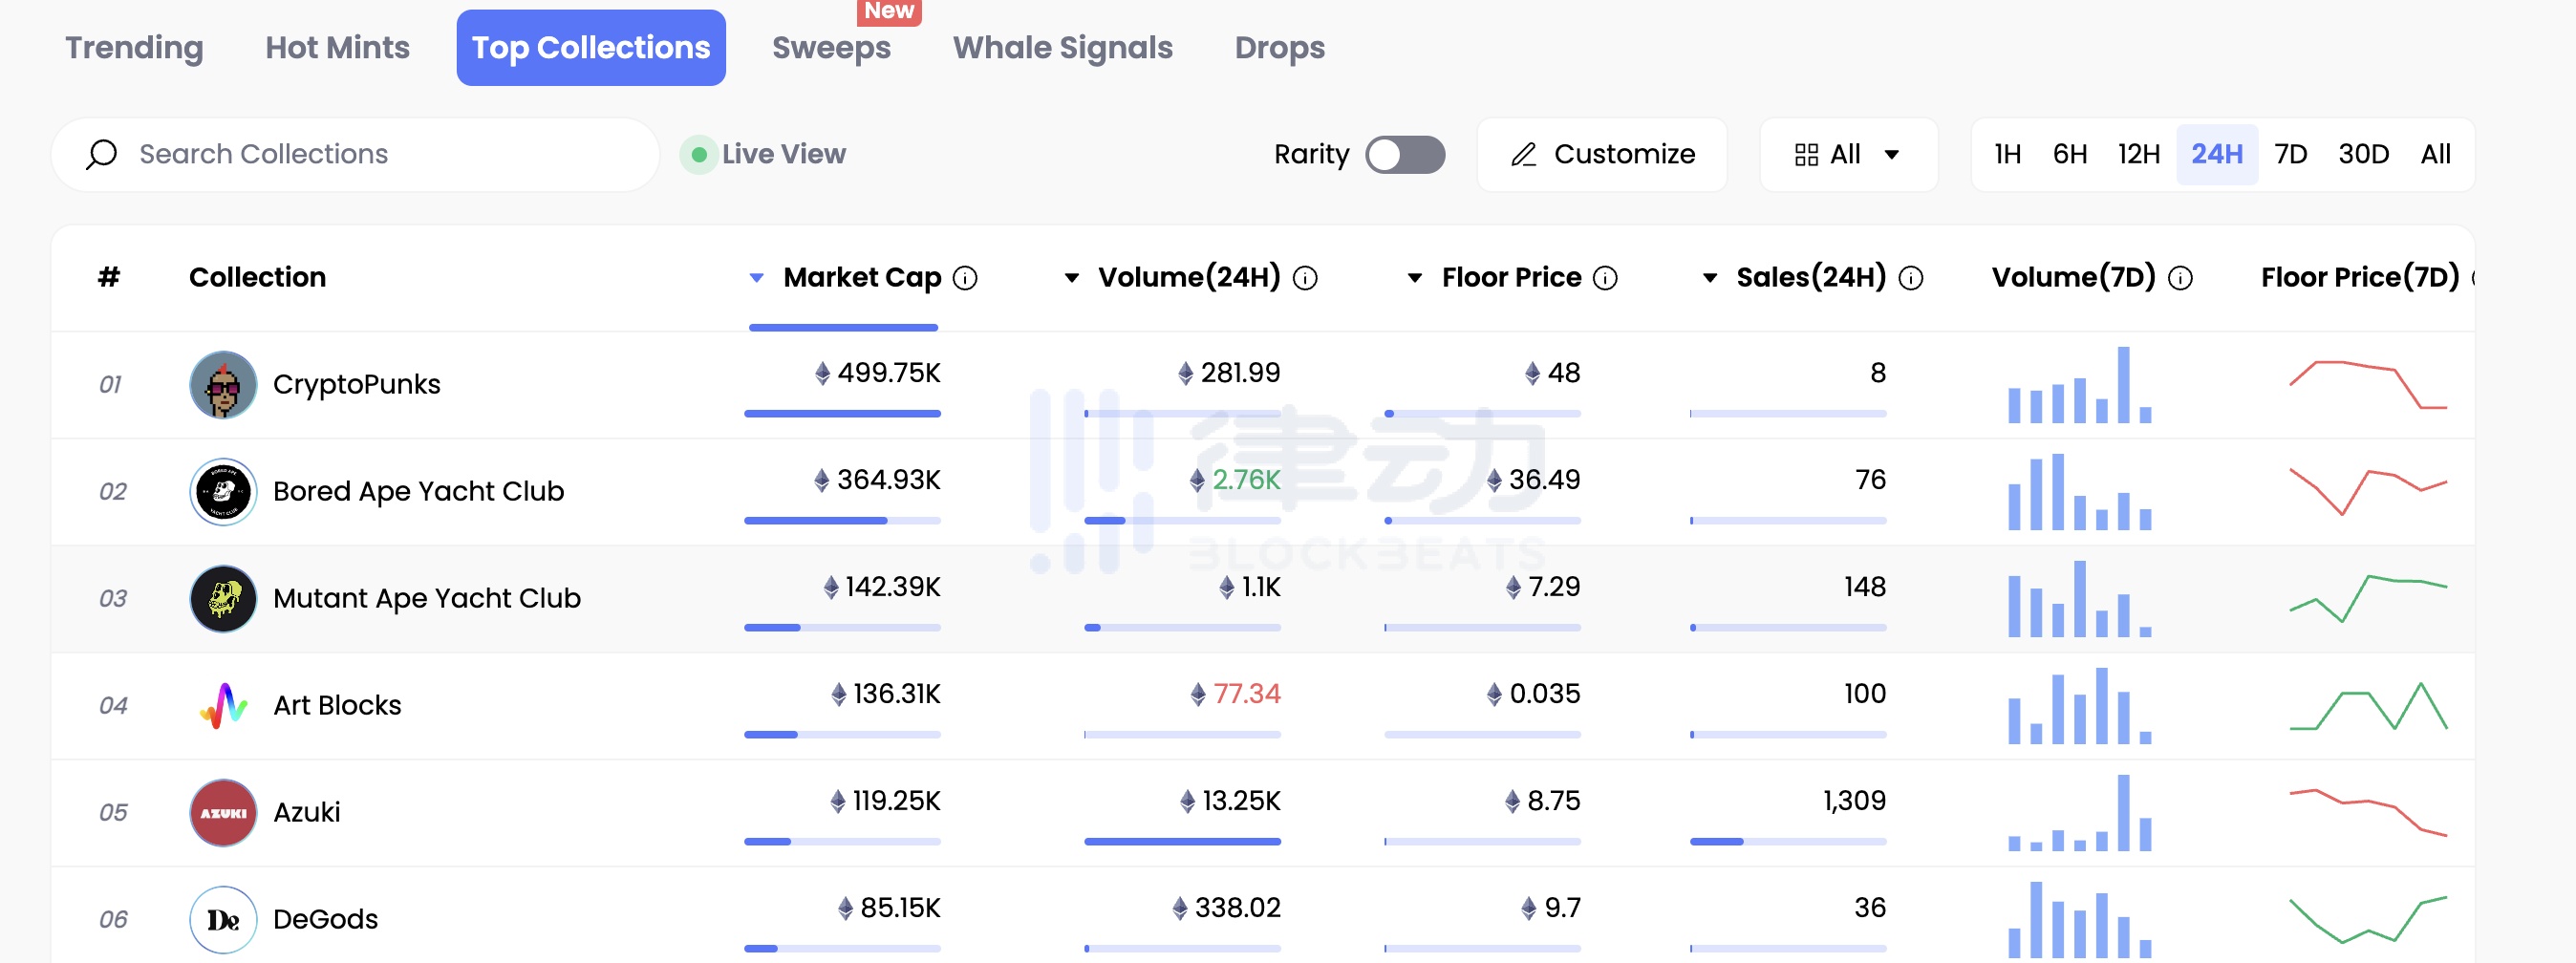2576x963 pixels.
Task: Sort by Volume(24H) using its arrow
Action: point(1072,278)
